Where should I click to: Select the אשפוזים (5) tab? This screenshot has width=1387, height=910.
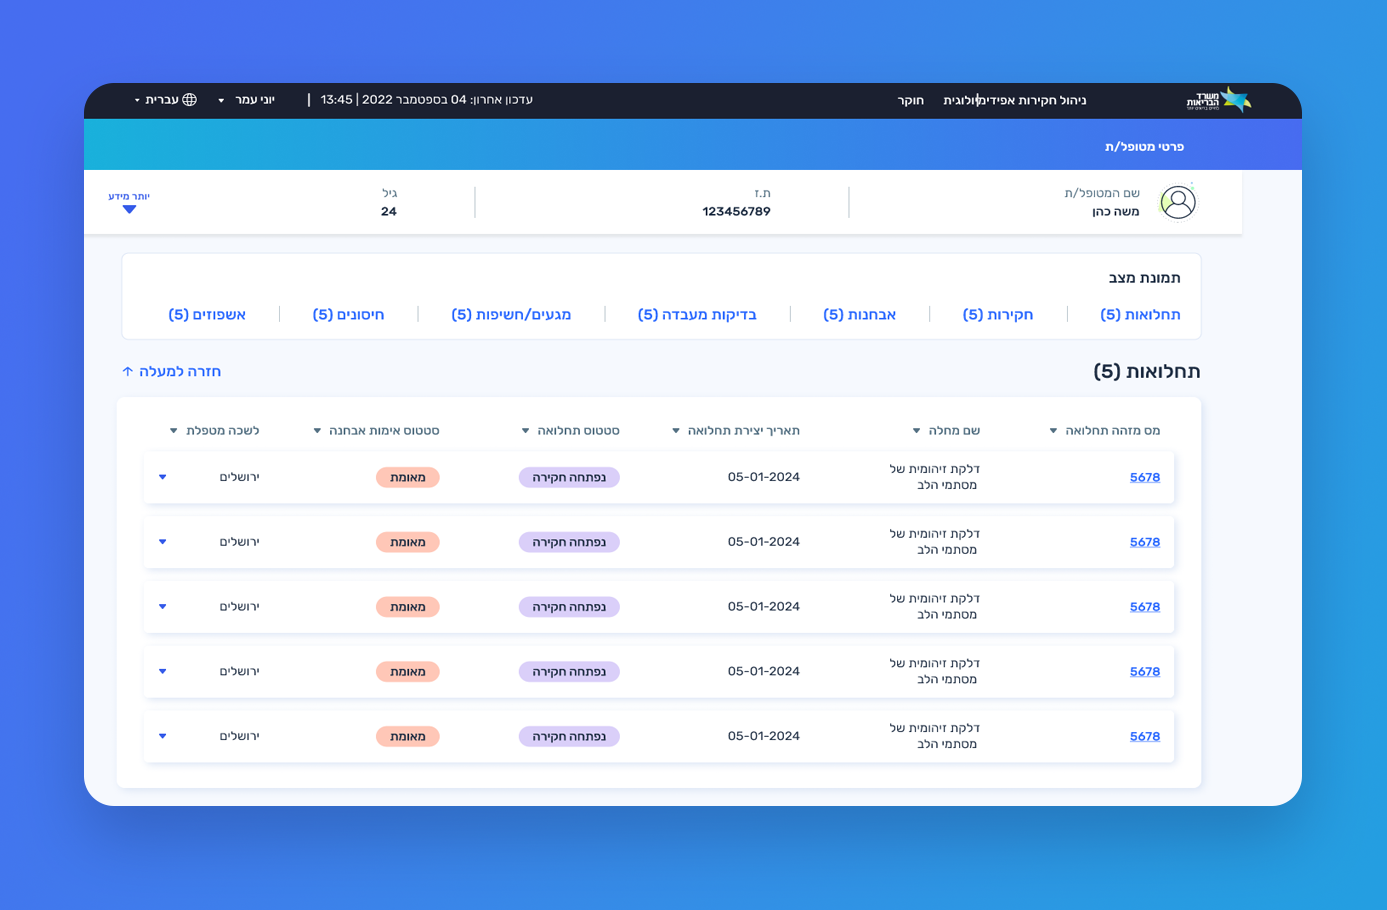coord(207,314)
